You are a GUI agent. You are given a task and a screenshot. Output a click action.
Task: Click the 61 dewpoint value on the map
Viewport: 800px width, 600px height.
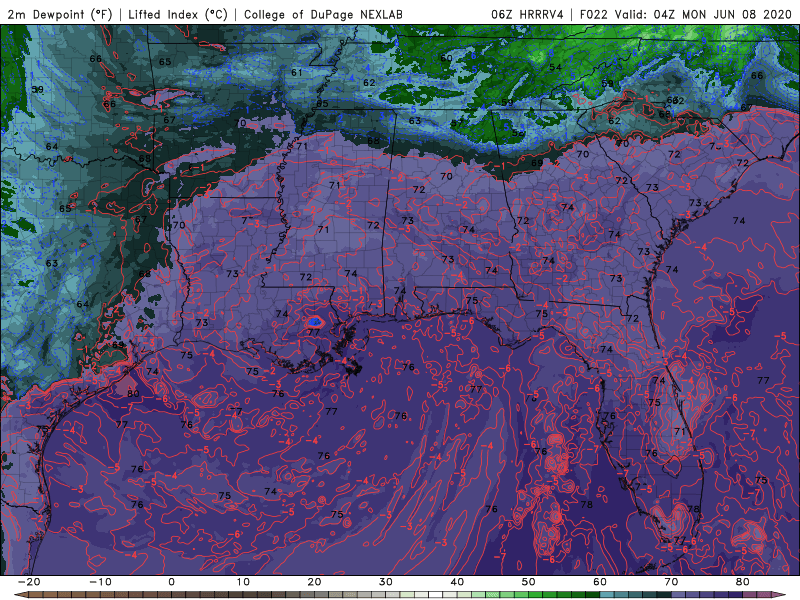coord(296,72)
